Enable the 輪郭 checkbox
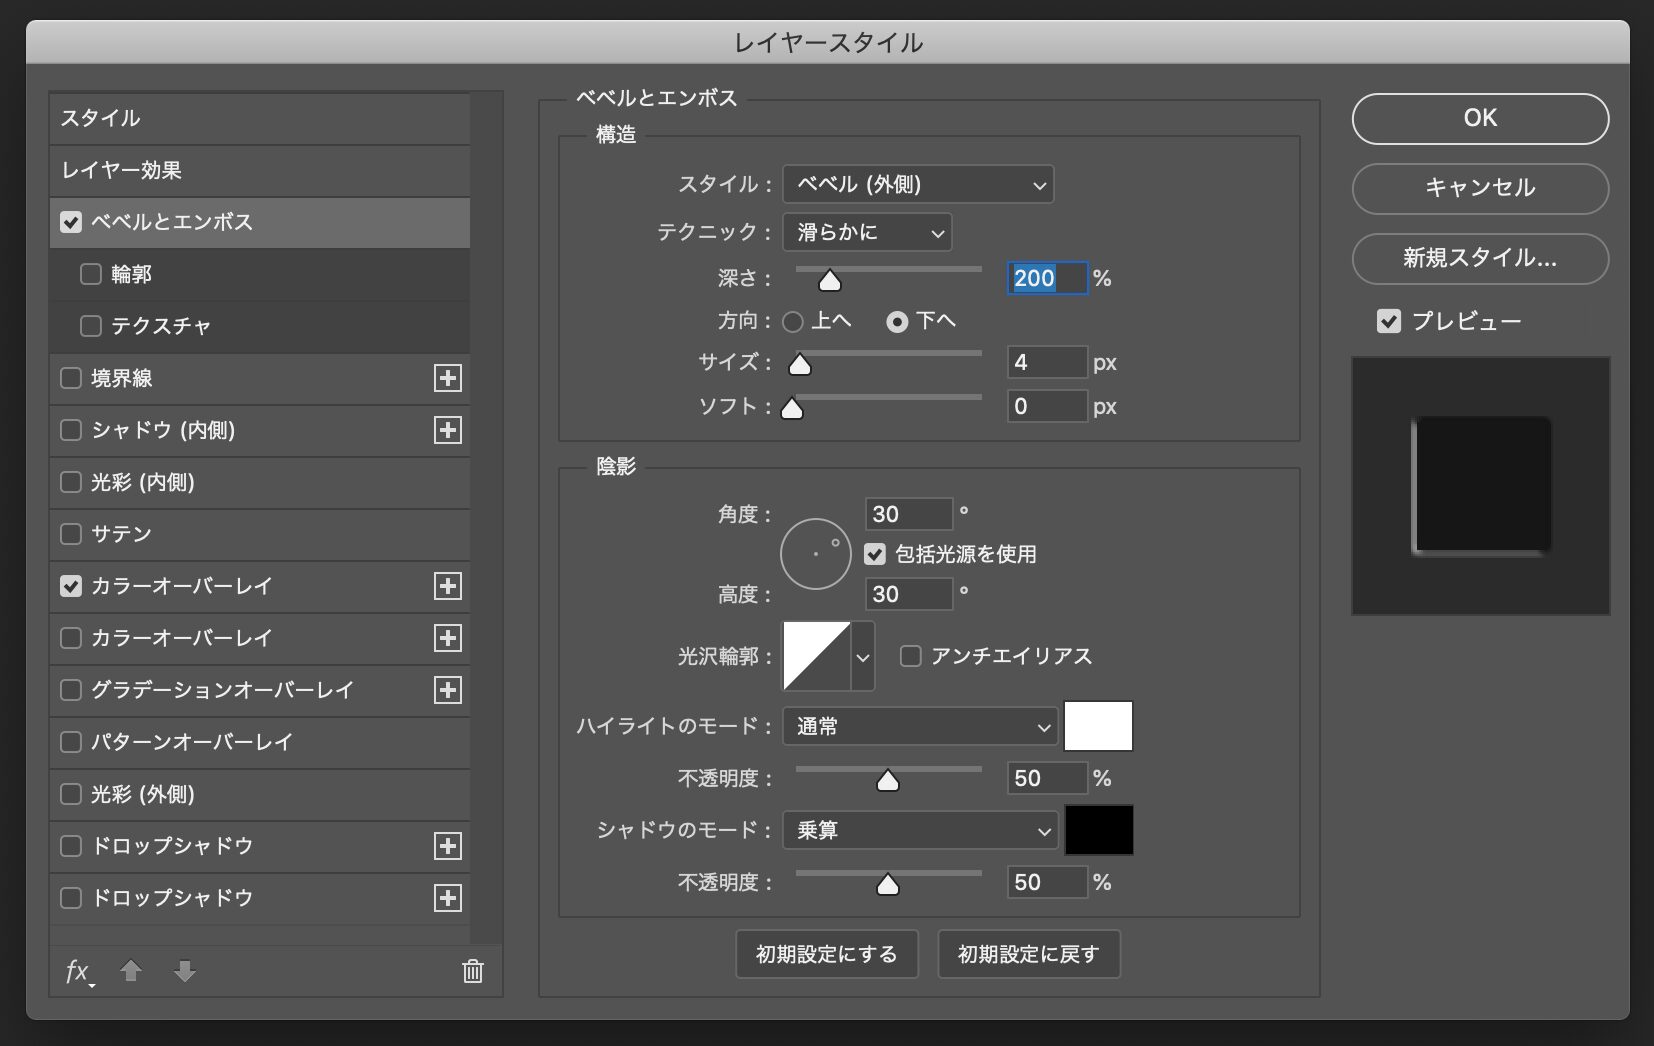The height and width of the screenshot is (1046, 1654). [91, 274]
